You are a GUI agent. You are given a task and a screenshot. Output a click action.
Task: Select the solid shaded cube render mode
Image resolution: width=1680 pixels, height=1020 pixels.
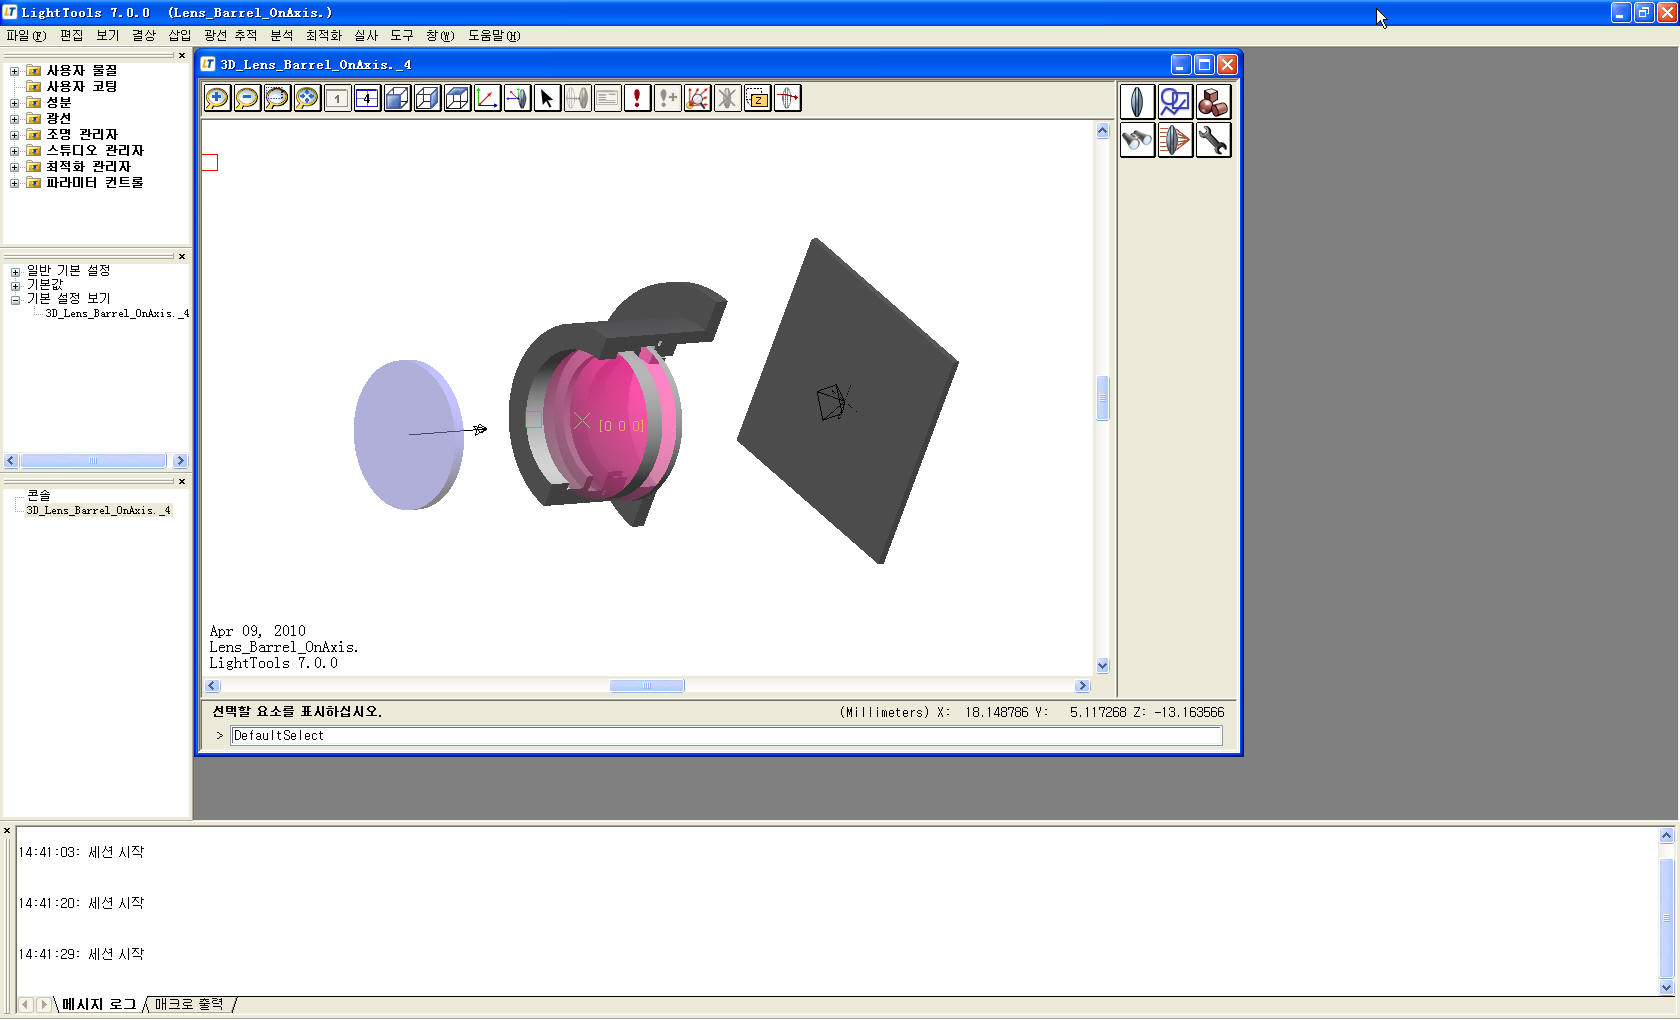click(397, 98)
